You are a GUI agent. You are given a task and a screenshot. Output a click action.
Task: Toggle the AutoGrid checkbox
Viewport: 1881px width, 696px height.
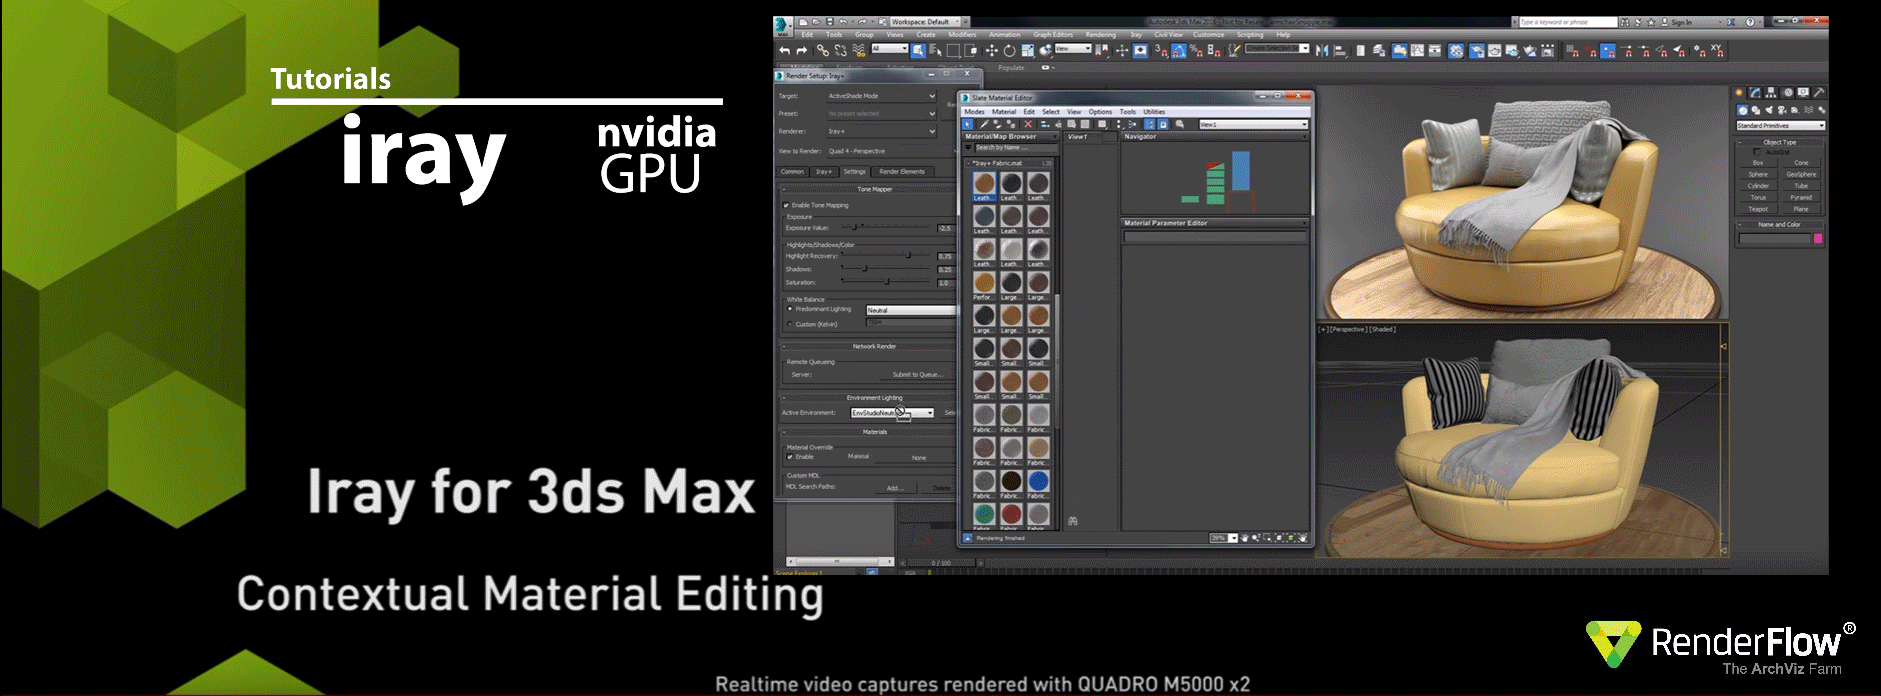(1757, 152)
